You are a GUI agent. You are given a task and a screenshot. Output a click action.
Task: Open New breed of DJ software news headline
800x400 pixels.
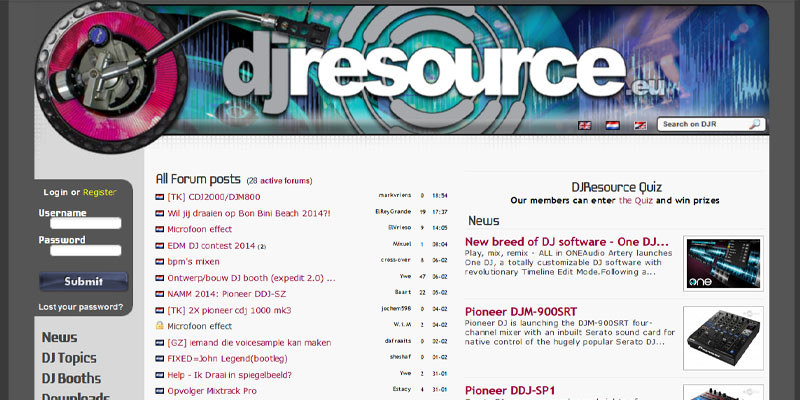coord(566,241)
